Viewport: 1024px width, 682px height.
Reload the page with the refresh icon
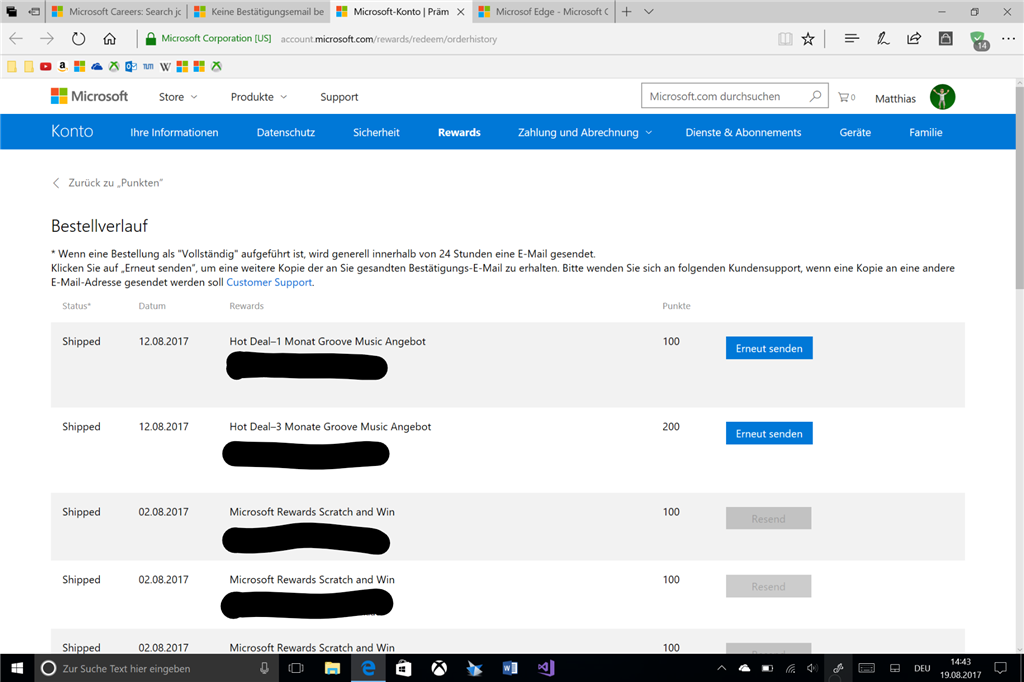pos(78,39)
